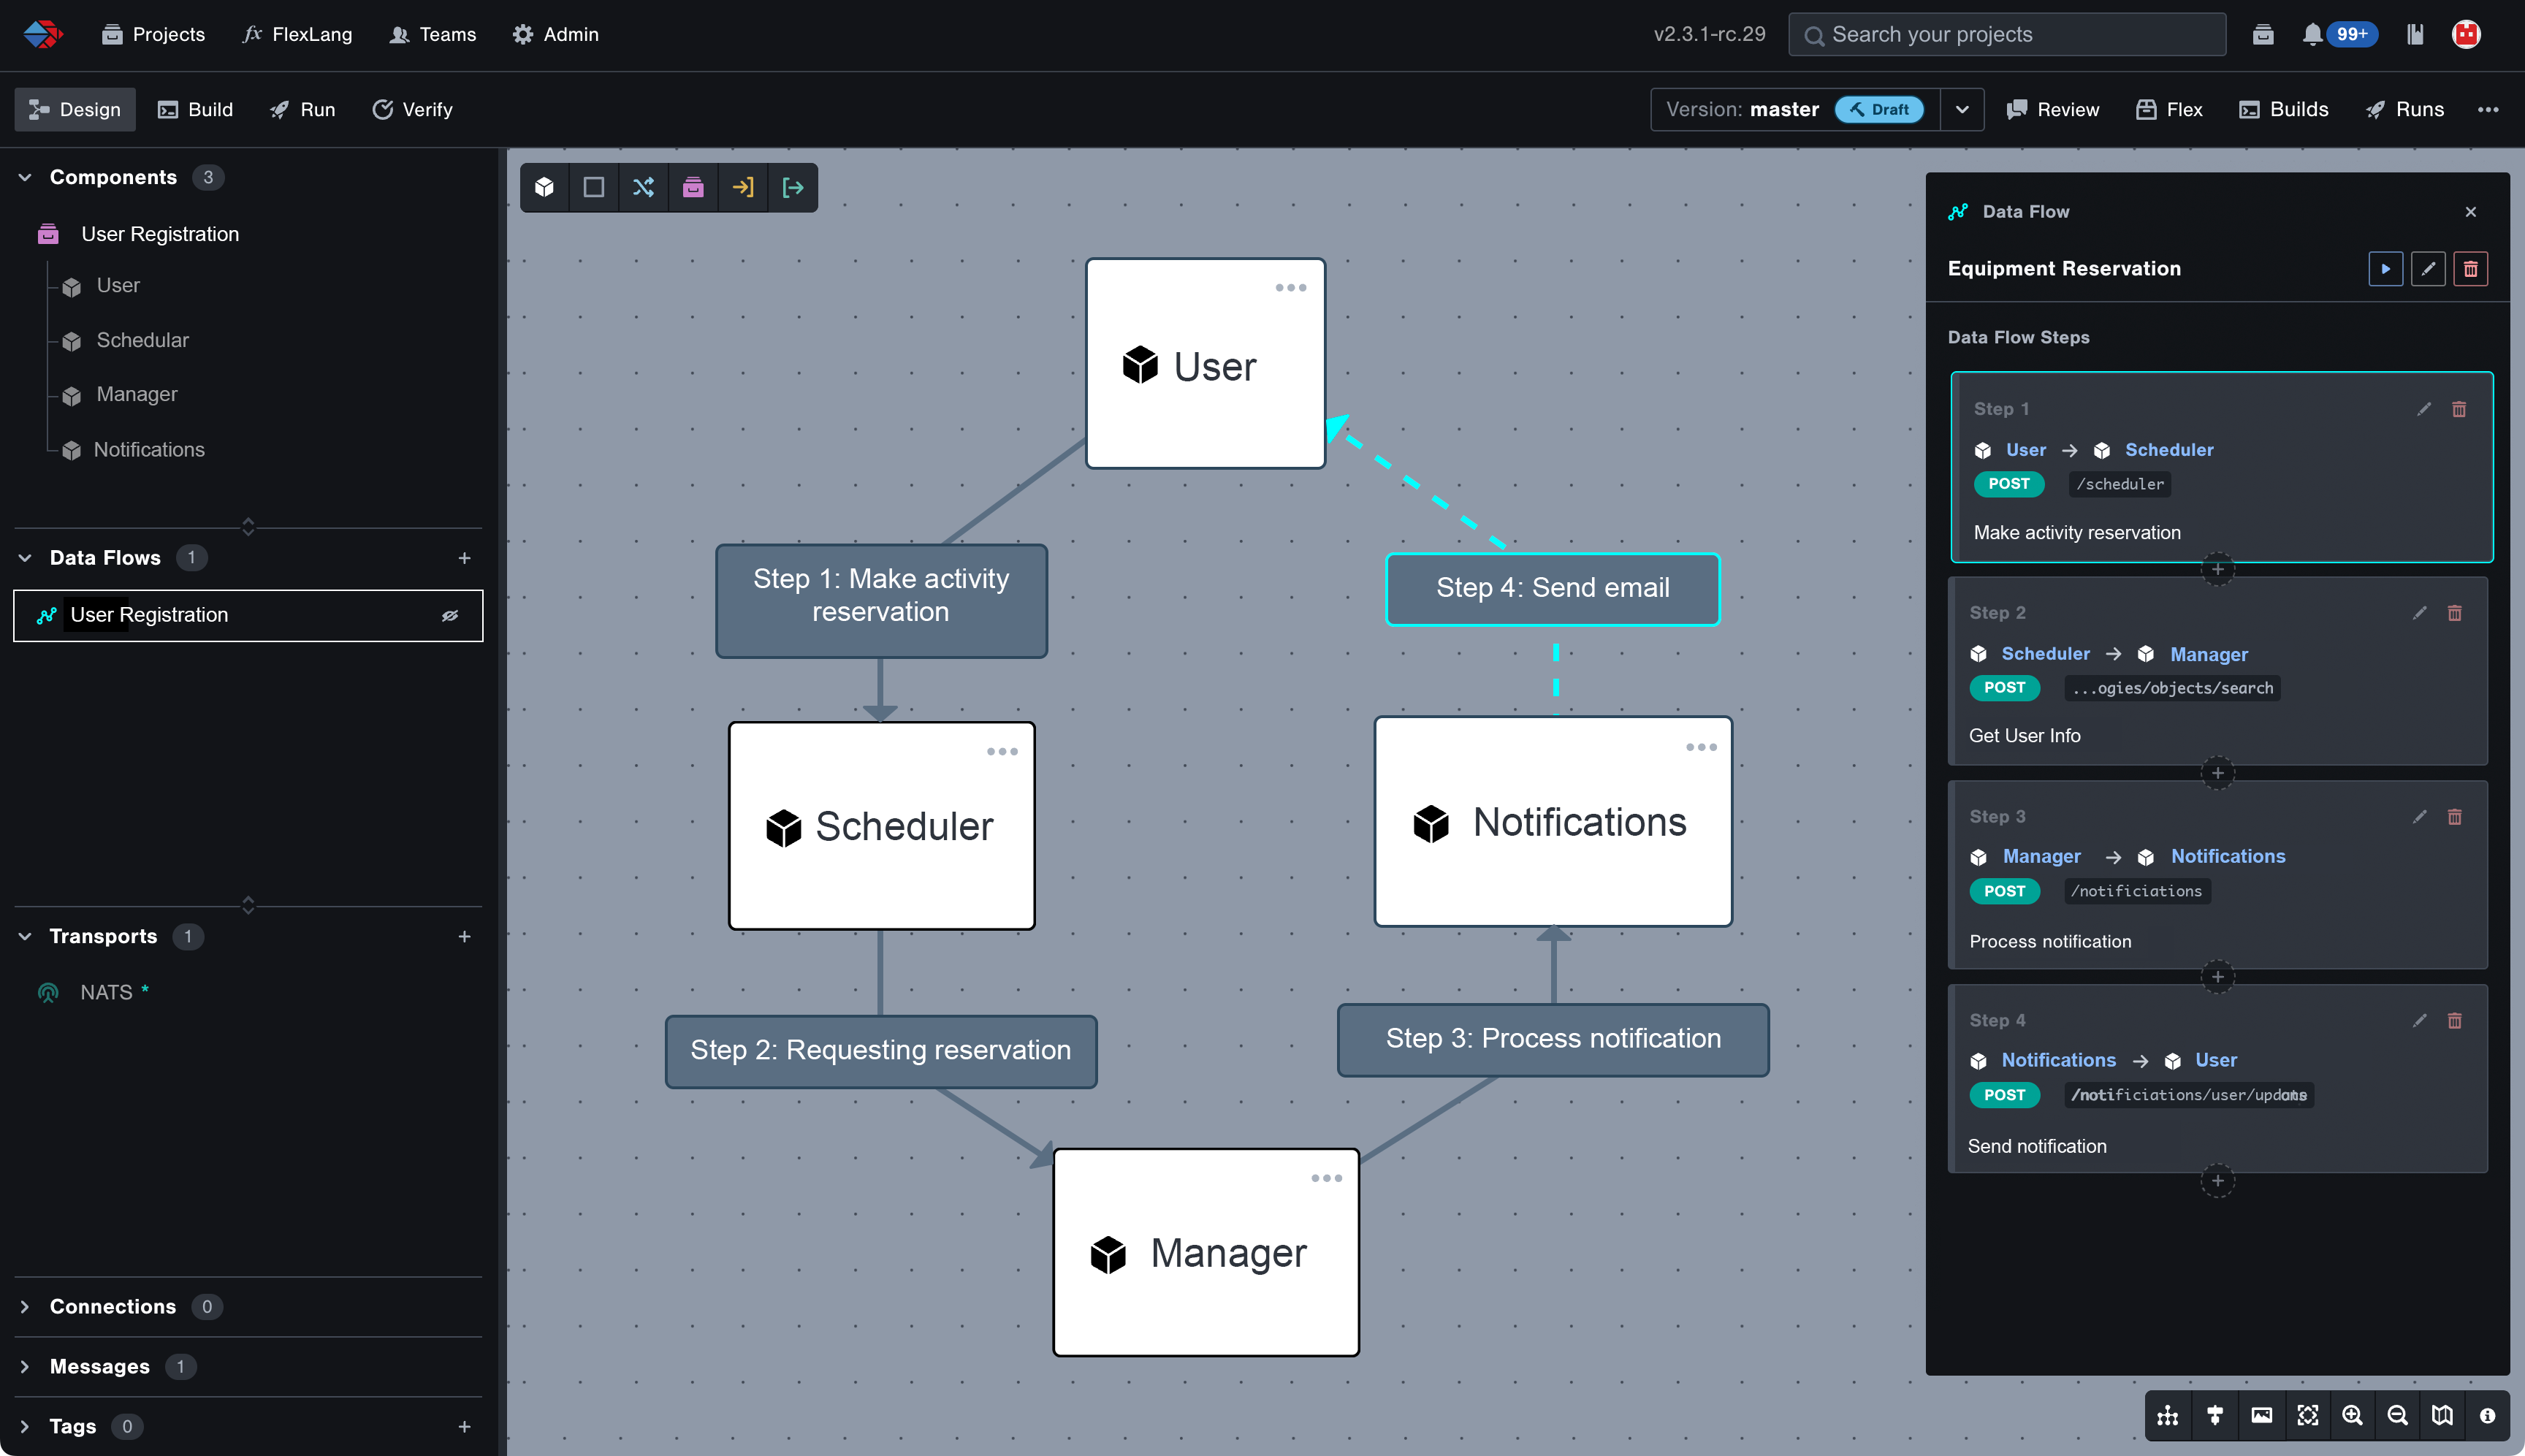Open the notifications bell with 99+ badge

coord(2313,34)
